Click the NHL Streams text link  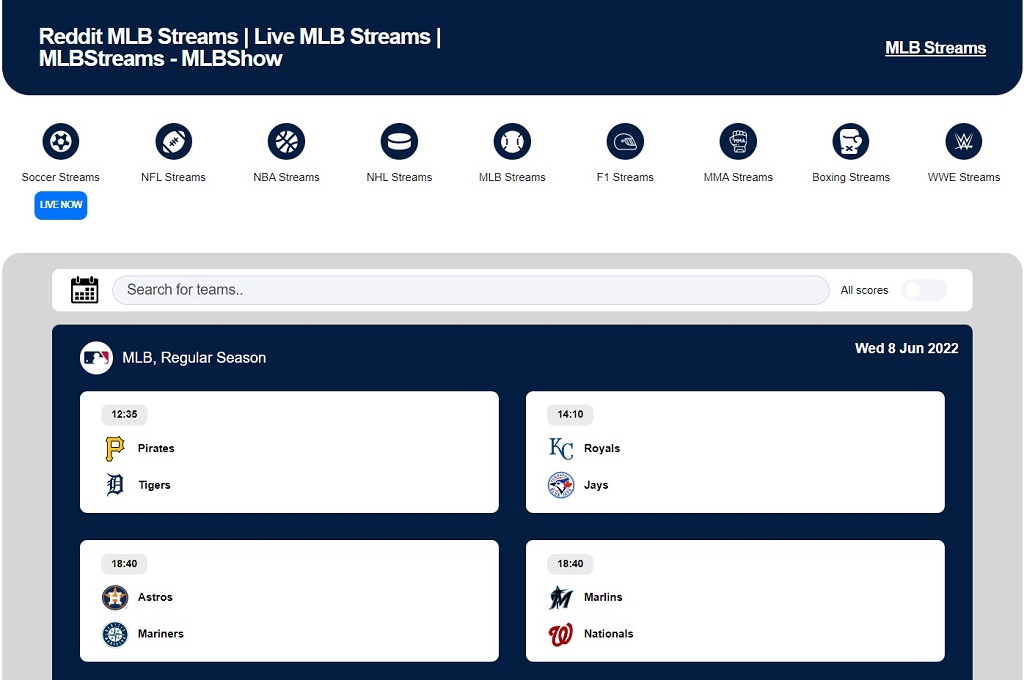coord(400,177)
